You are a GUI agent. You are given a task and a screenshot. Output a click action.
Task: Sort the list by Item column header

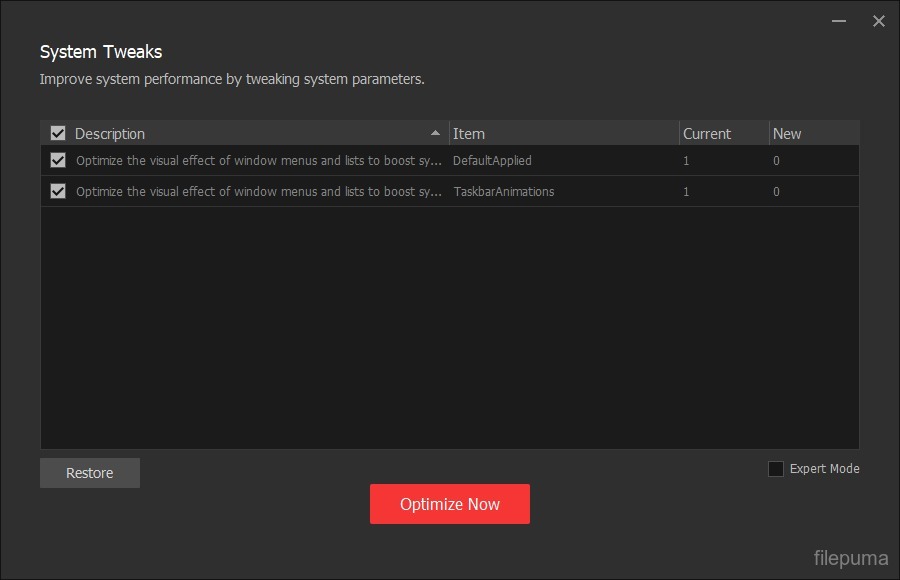[x=469, y=134]
